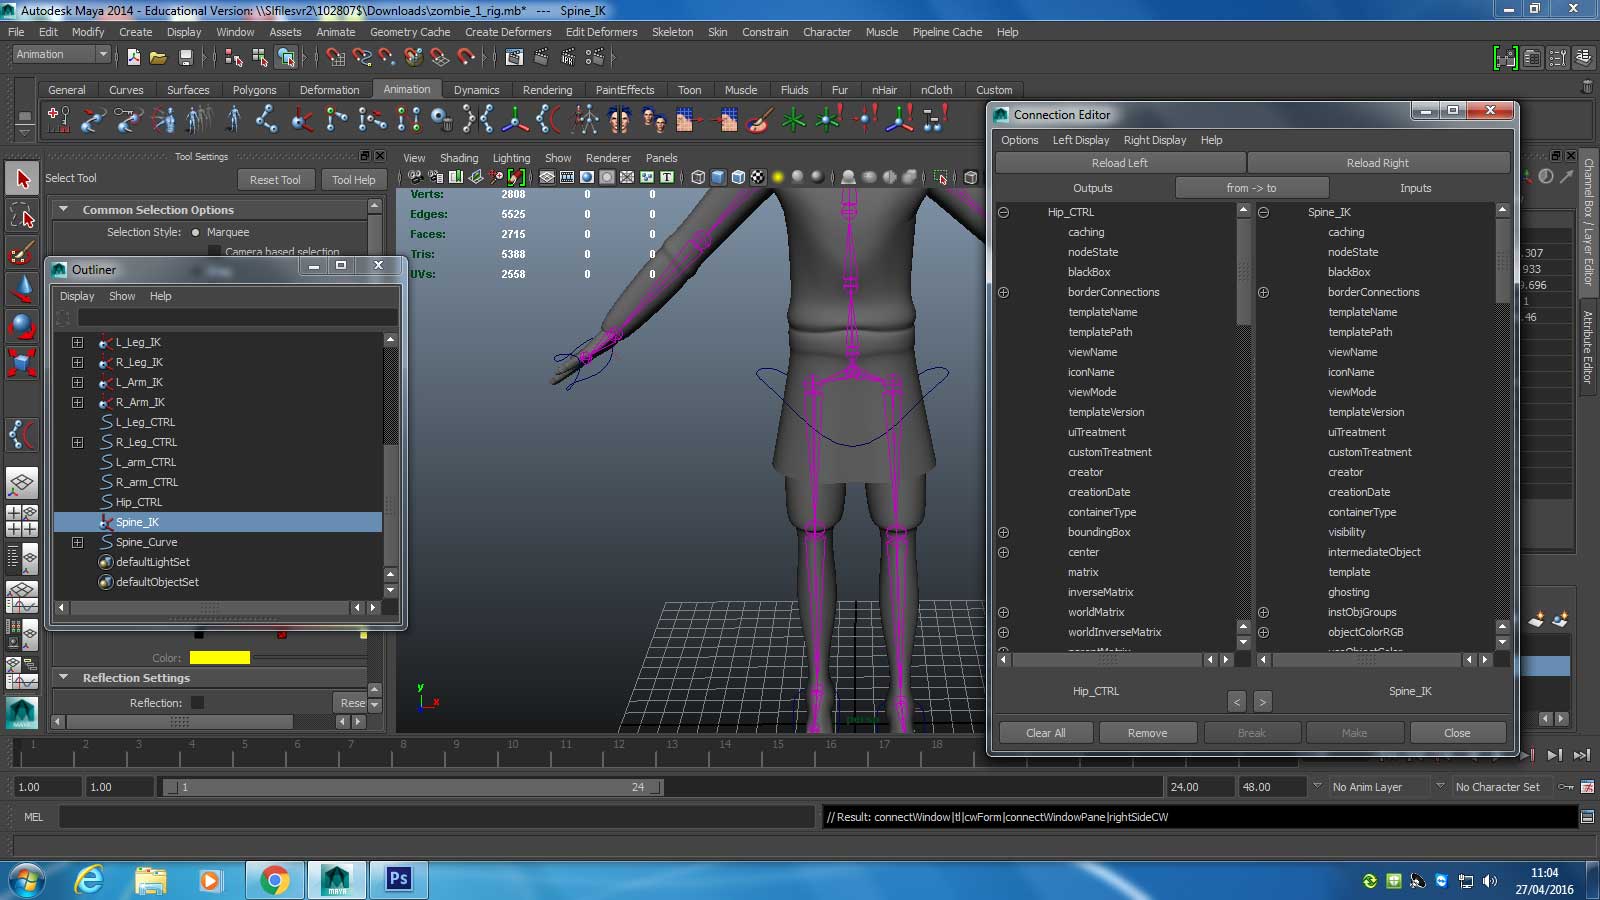
Task: Click Clear All in Connection Editor
Action: [1045, 733]
